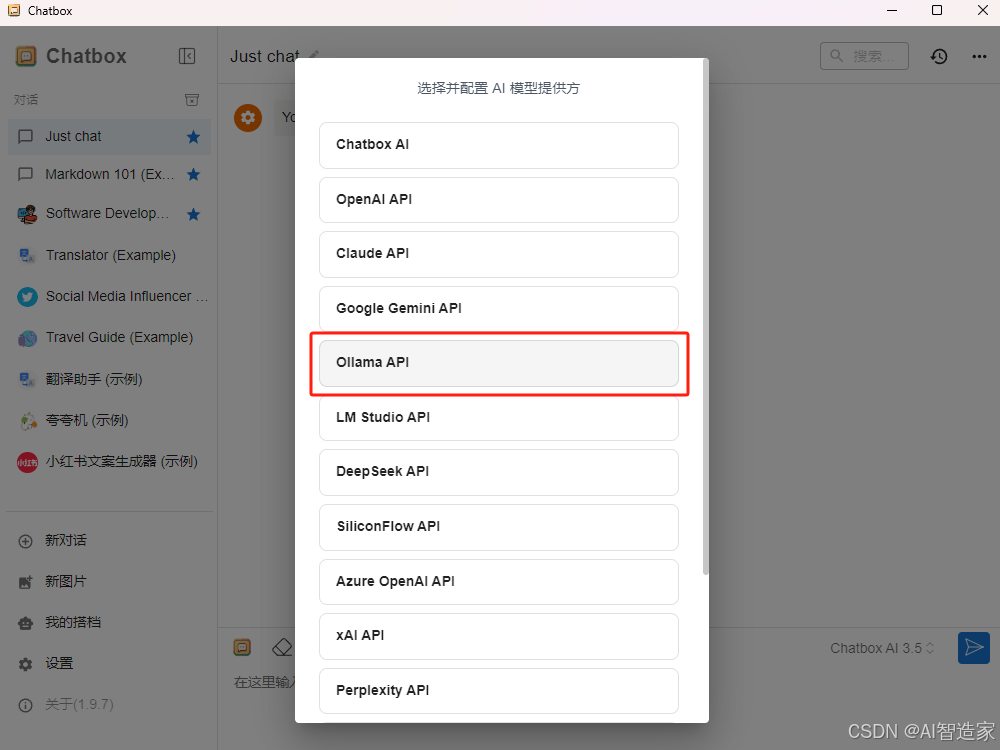The image size is (1000, 750).
Task: Click the eraser icon above message input
Action: click(281, 648)
